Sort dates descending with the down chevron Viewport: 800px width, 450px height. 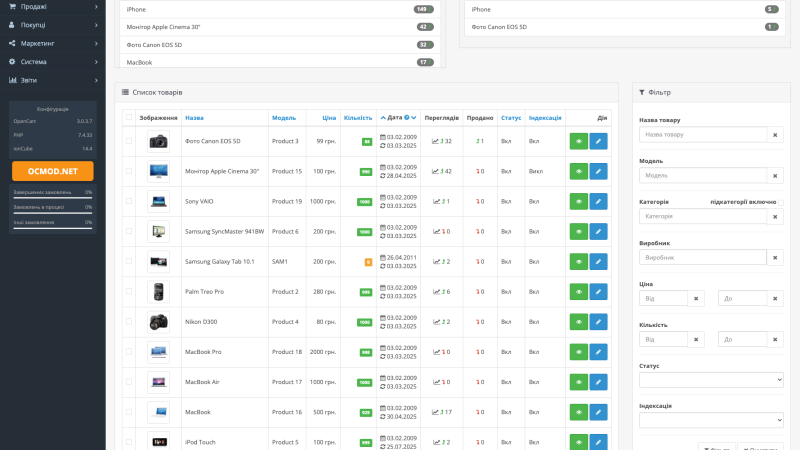click(414, 118)
